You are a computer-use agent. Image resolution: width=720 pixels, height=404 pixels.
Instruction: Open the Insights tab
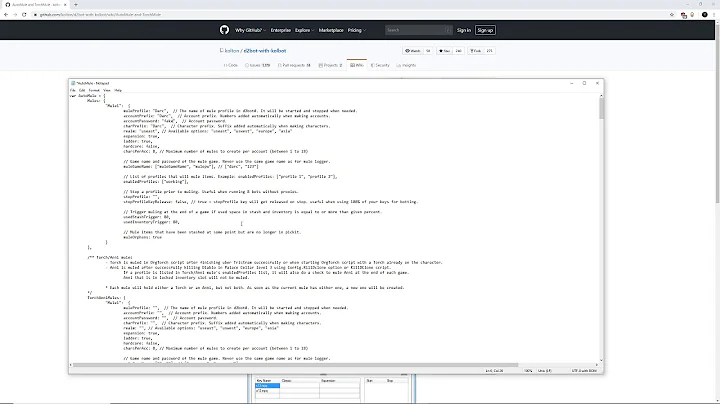coord(406,65)
